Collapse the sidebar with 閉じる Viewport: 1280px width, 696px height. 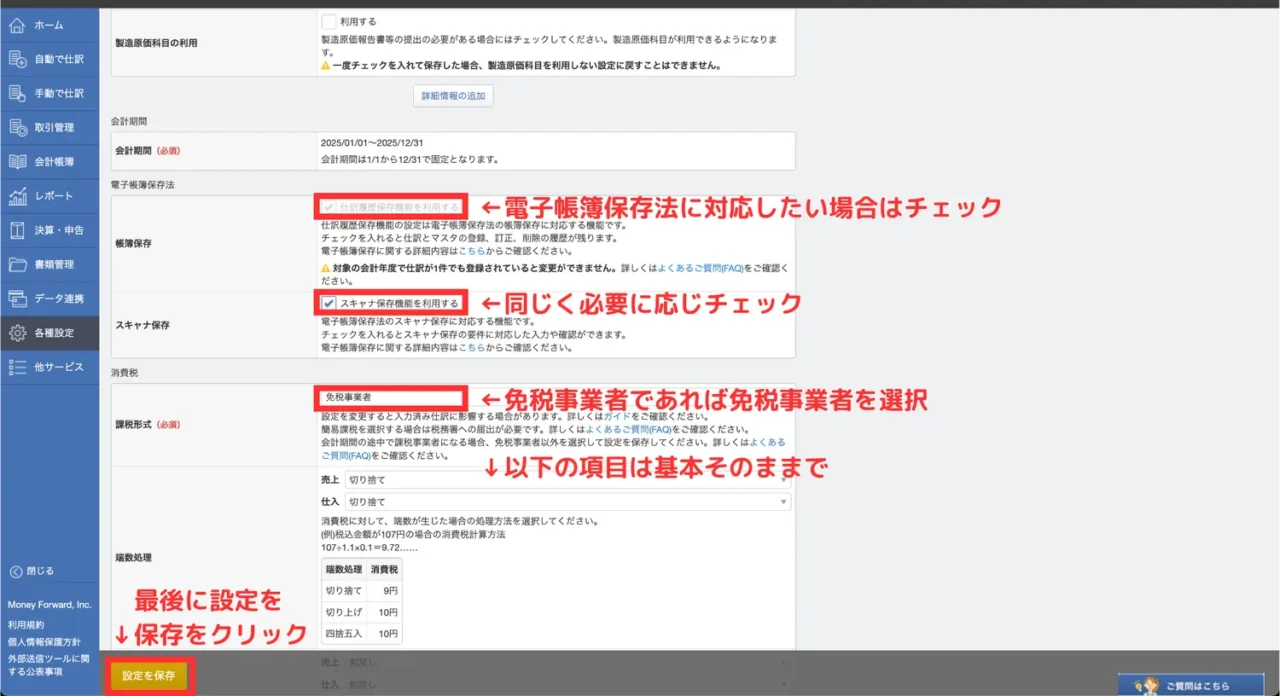pyautogui.click(x=32, y=571)
